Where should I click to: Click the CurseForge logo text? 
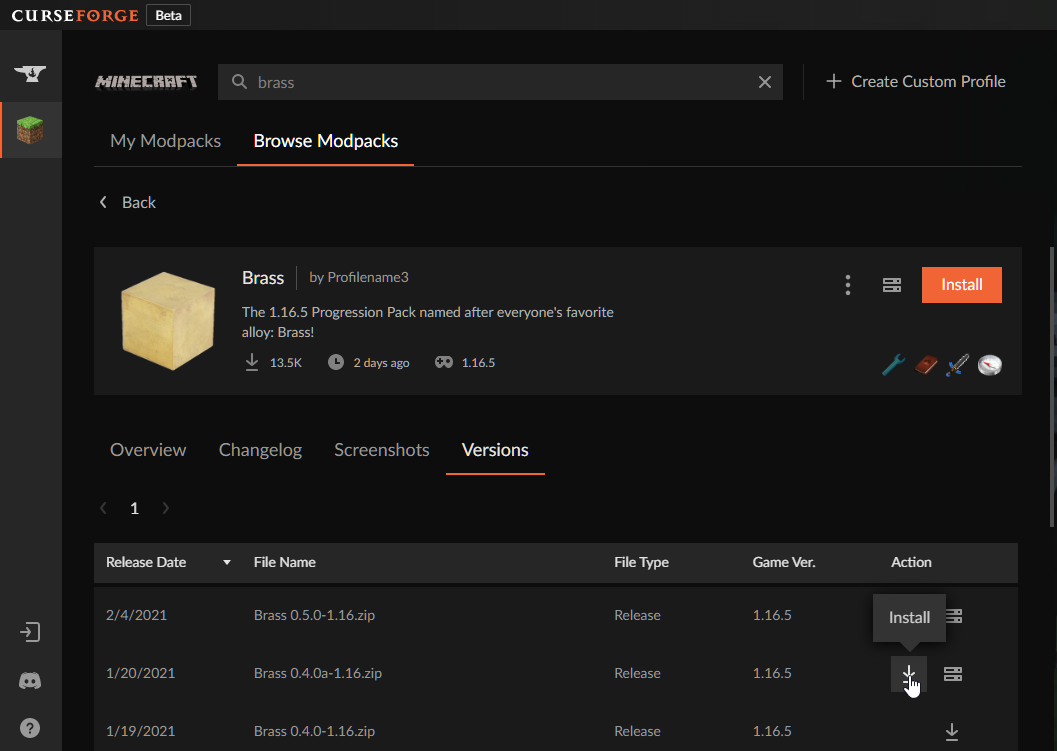pos(75,15)
